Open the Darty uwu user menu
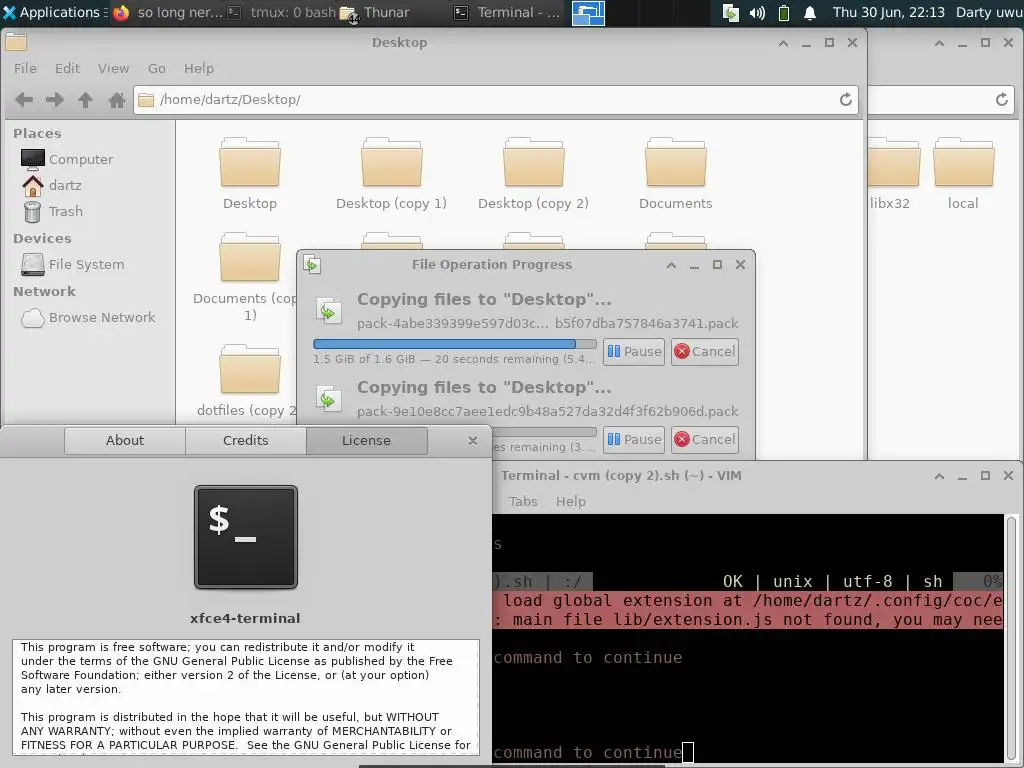 pyautogui.click(x=989, y=12)
